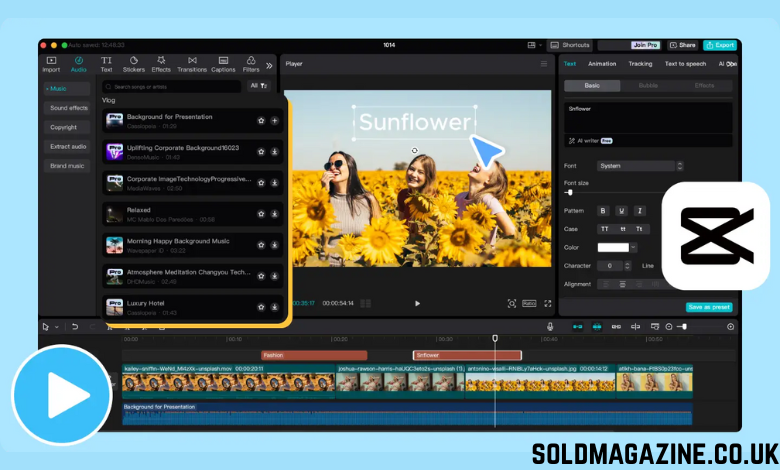This screenshot has height=470, width=780.
Task: Open the All filter dropdown
Action: [x=259, y=86]
